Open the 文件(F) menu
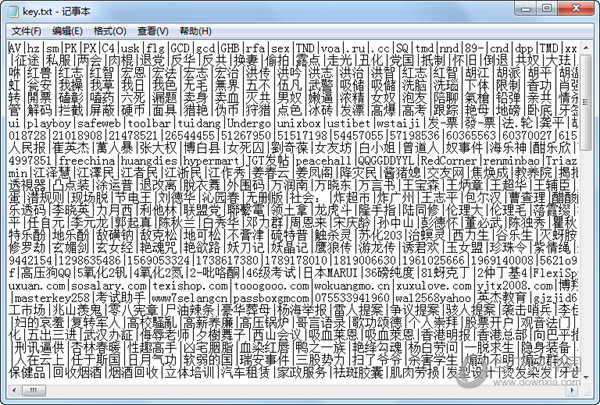The height and width of the screenshot is (405, 600). point(26,31)
